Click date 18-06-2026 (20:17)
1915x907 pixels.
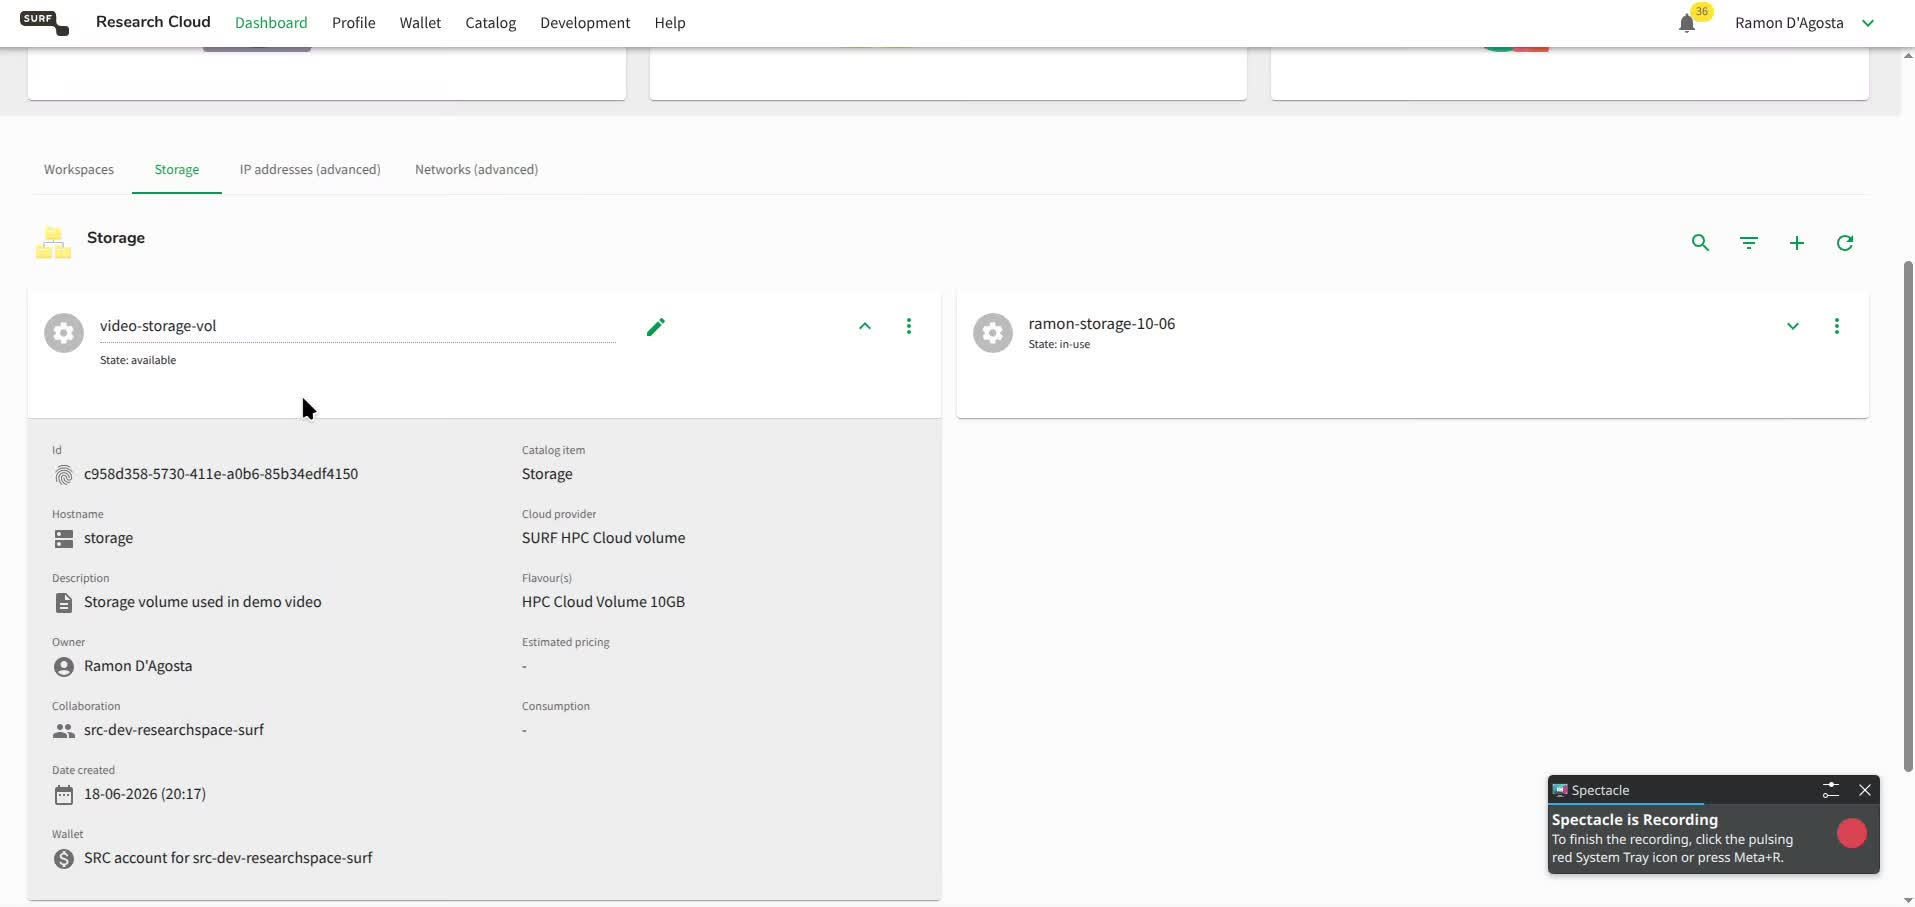coord(145,794)
